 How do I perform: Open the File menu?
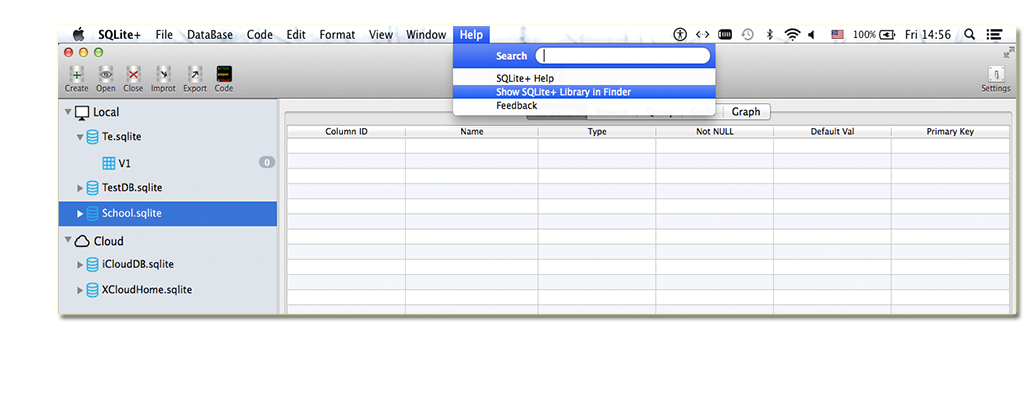coord(164,35)
